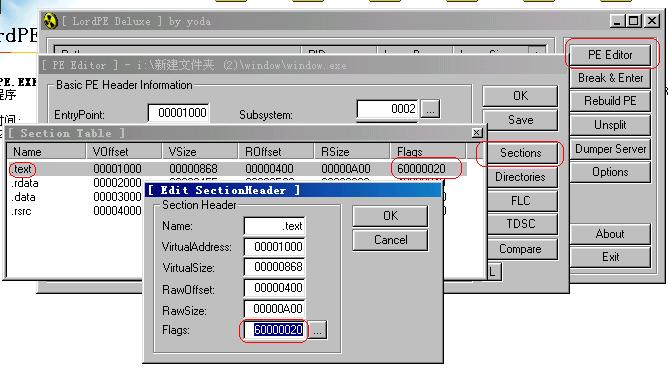The image size is (668, 368).
Task: Click VOffset value 00002000 of .rdata
Action: [117, 183]
